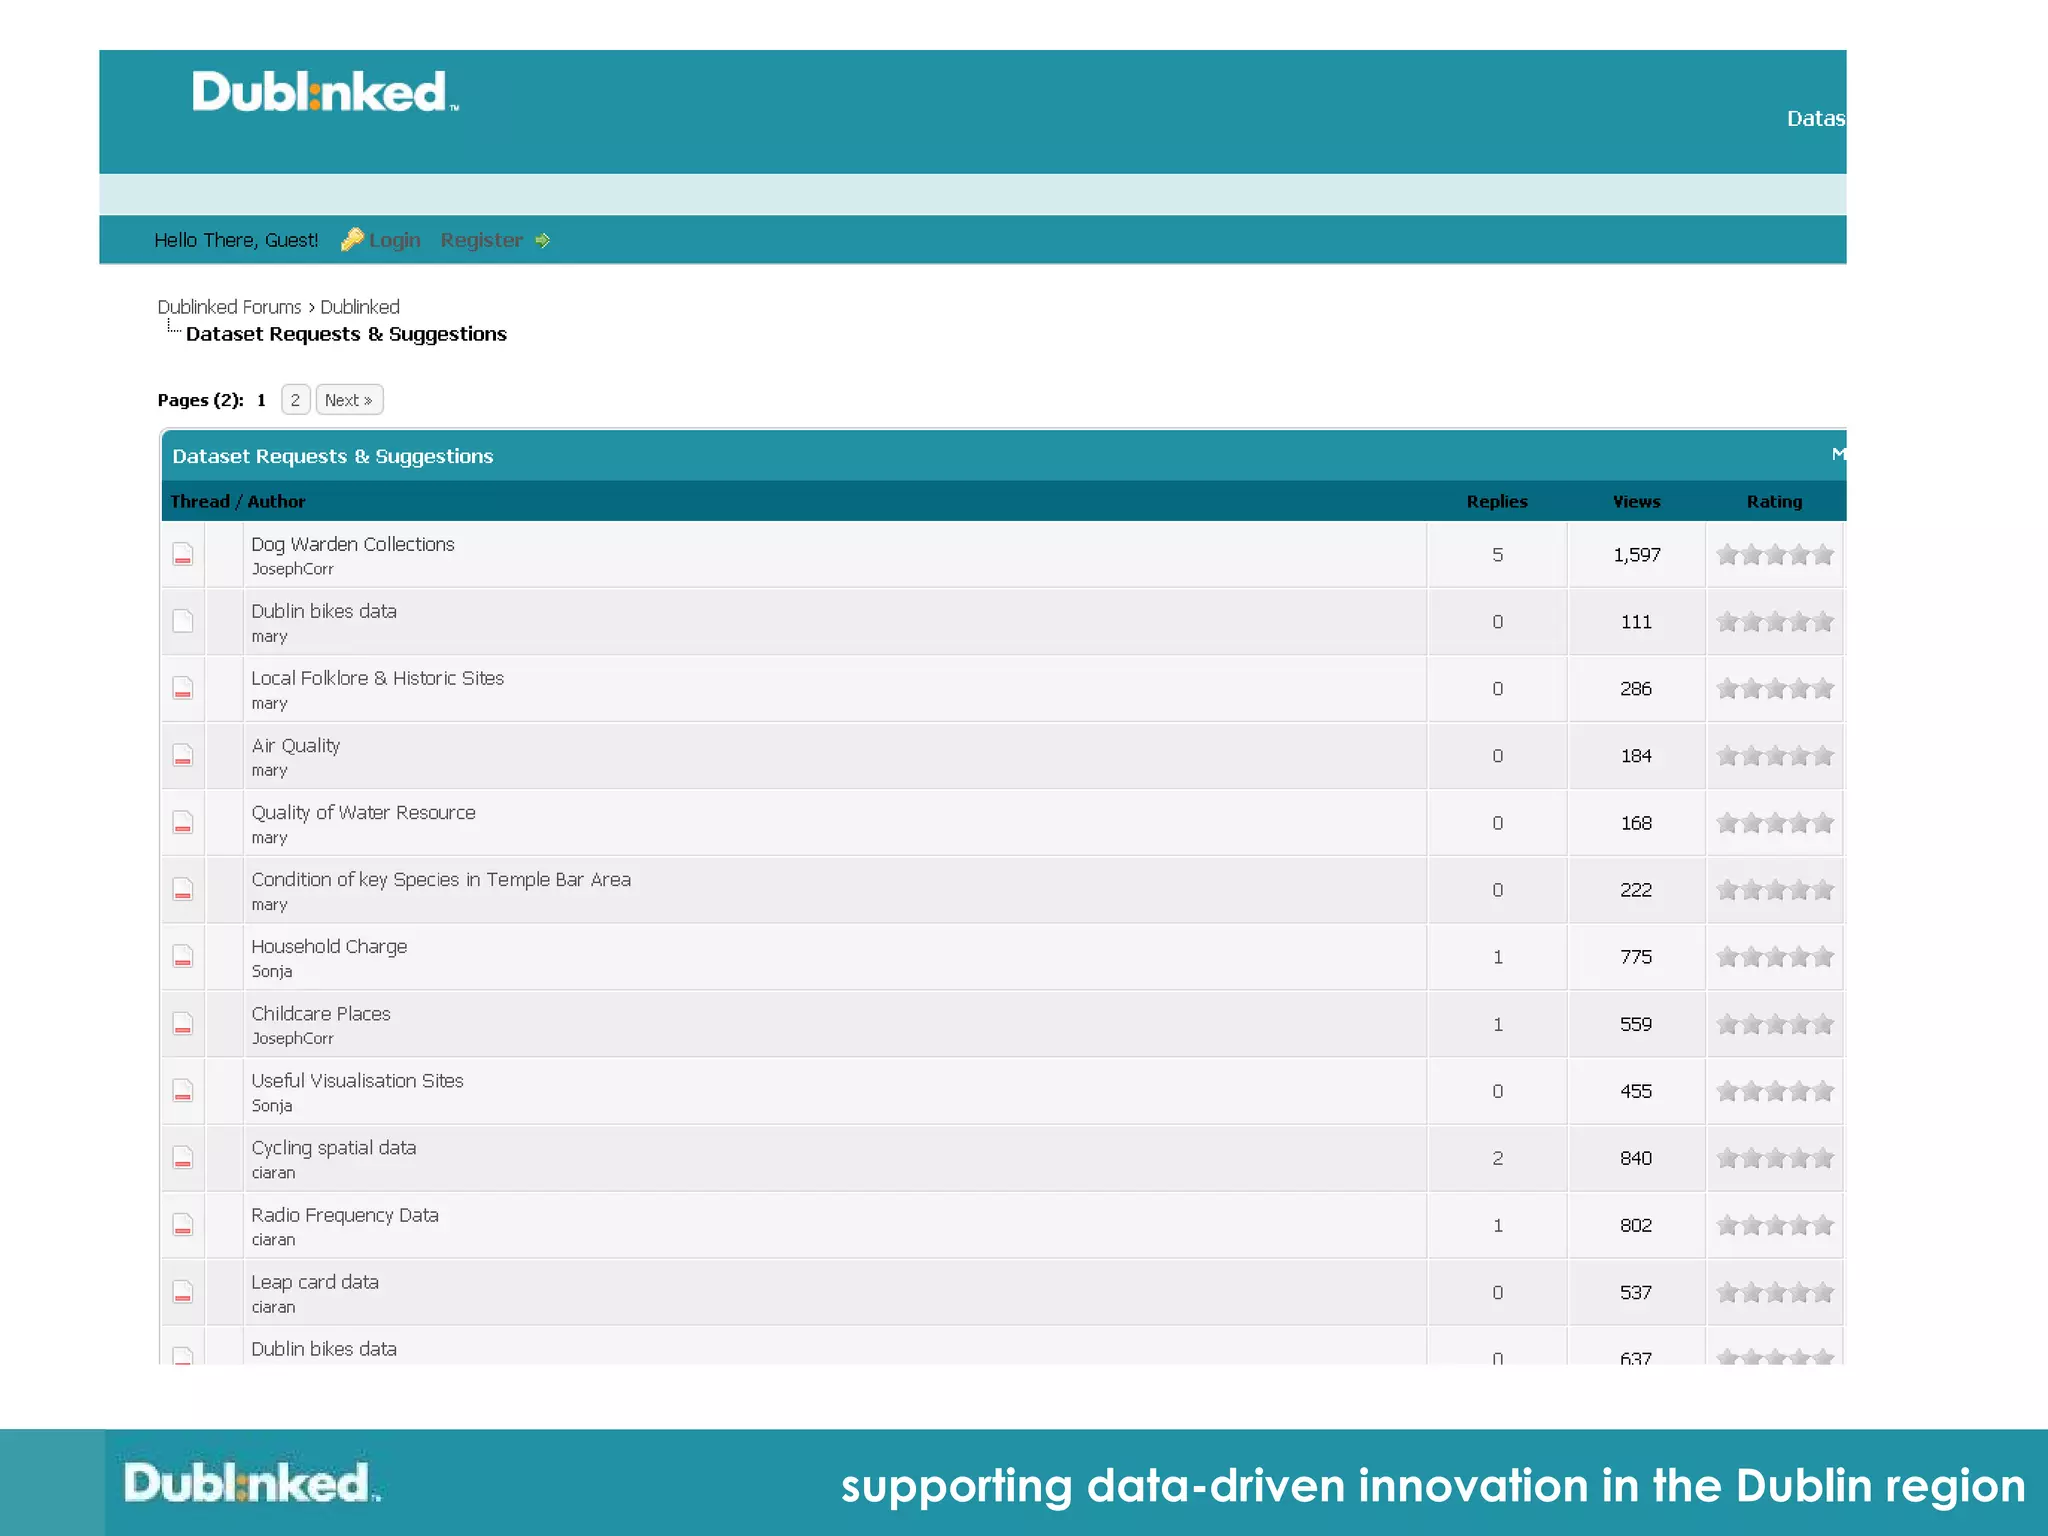
Task: Click the thread icon for Dog Warden Collections
Action: tap(183, 554)
